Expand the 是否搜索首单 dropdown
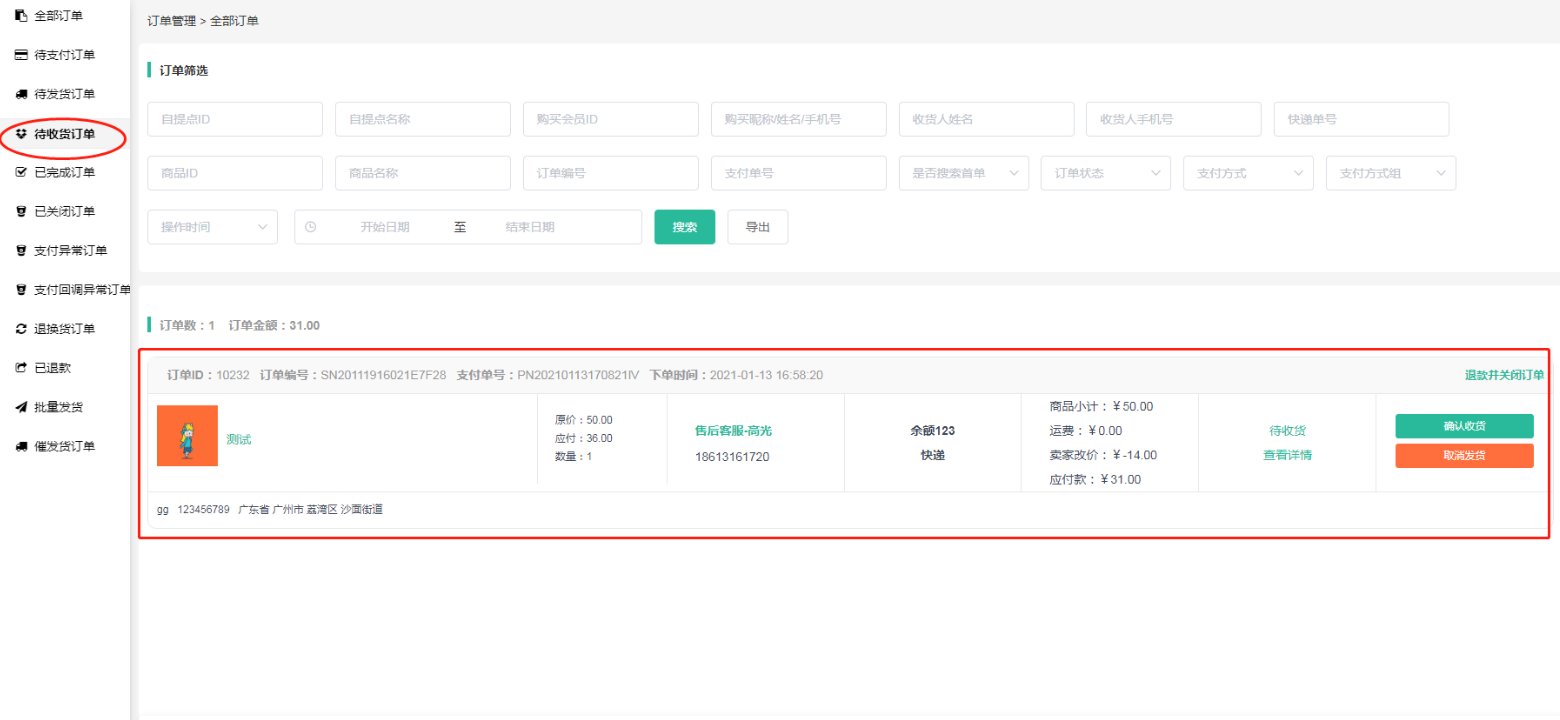Viewport: 1560px width, 720px height. [x=963, y=173]
